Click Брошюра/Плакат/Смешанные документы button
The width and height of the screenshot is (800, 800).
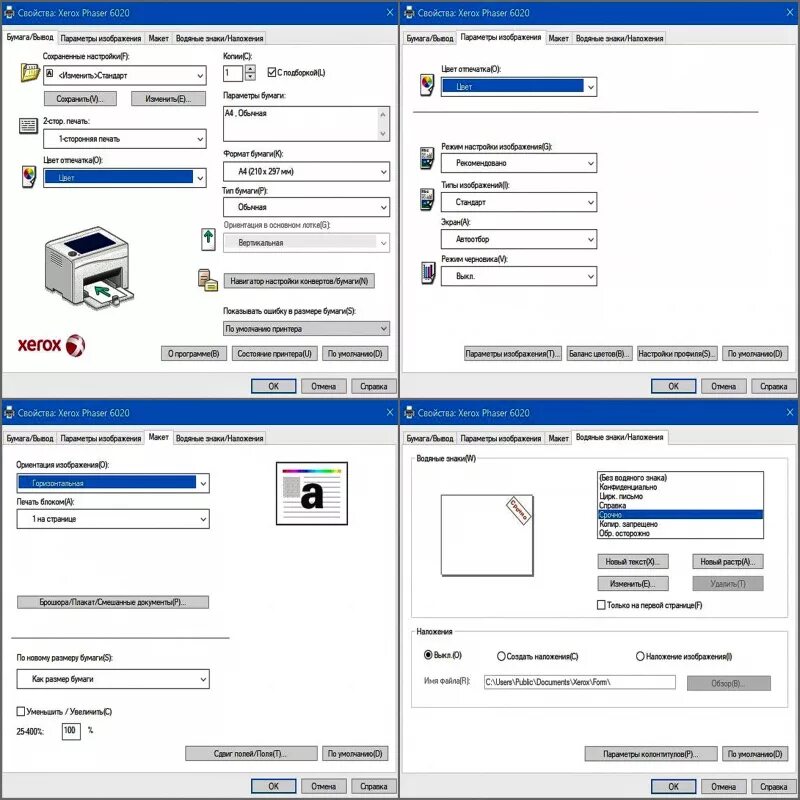(113, 602)
